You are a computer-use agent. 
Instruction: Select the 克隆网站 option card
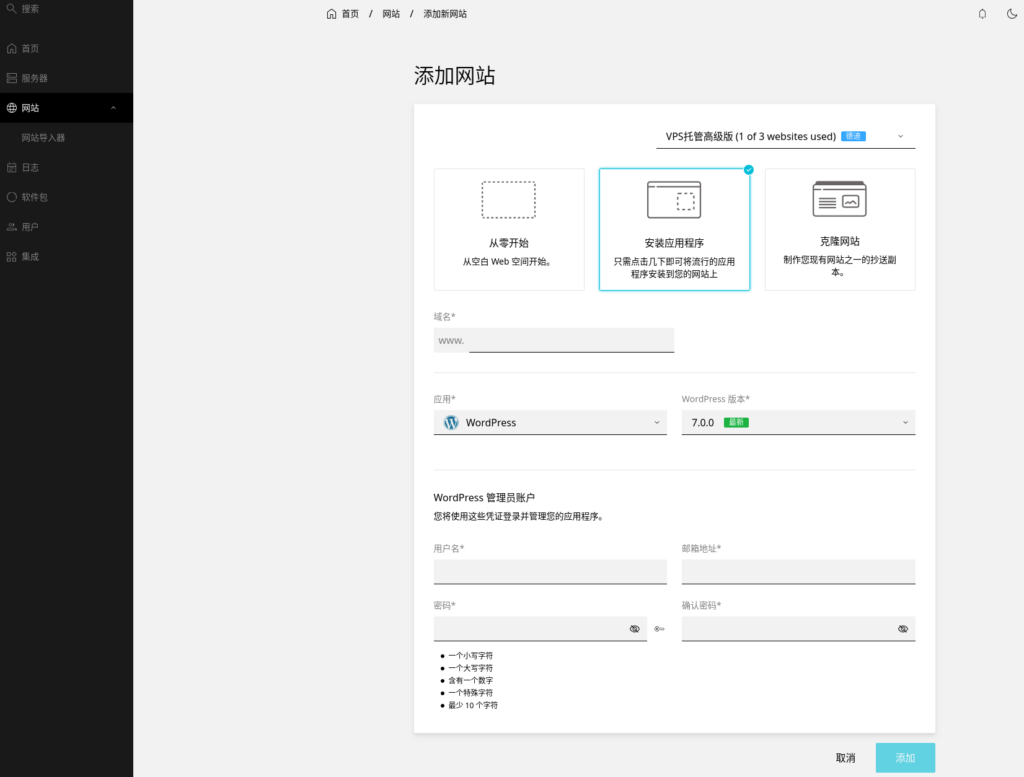[x=840, y=229]
